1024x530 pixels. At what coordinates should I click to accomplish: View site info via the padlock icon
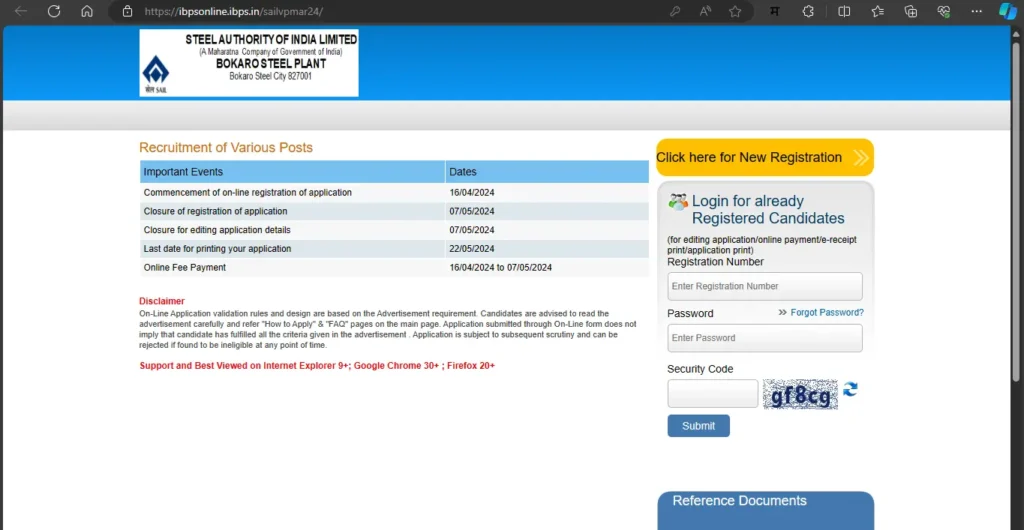127,12
